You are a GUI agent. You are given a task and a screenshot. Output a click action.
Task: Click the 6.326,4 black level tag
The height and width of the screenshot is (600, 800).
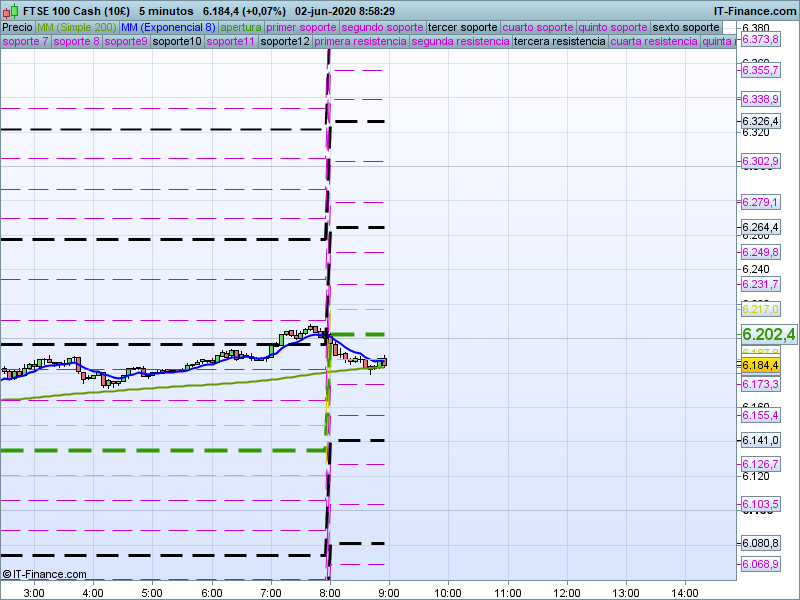(x=760, y=121)
